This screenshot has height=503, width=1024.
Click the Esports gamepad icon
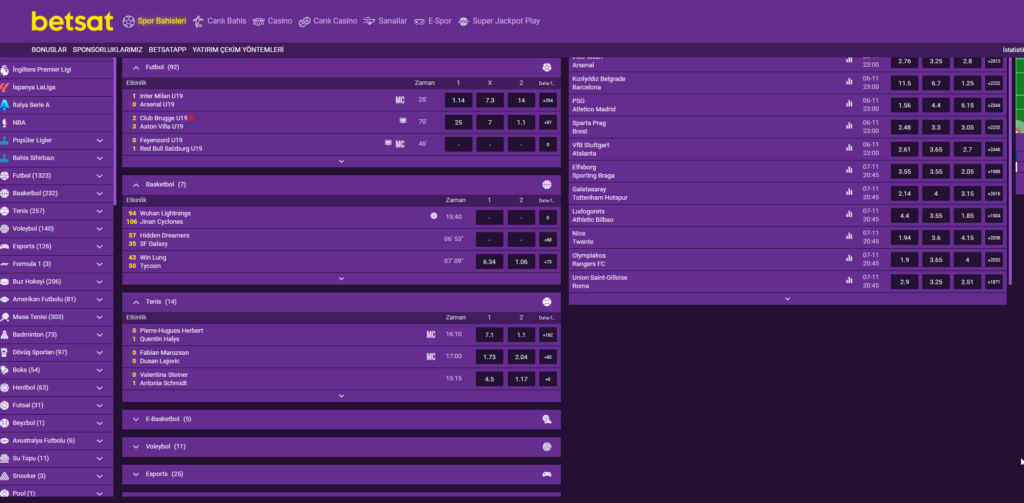pos(547,474)
